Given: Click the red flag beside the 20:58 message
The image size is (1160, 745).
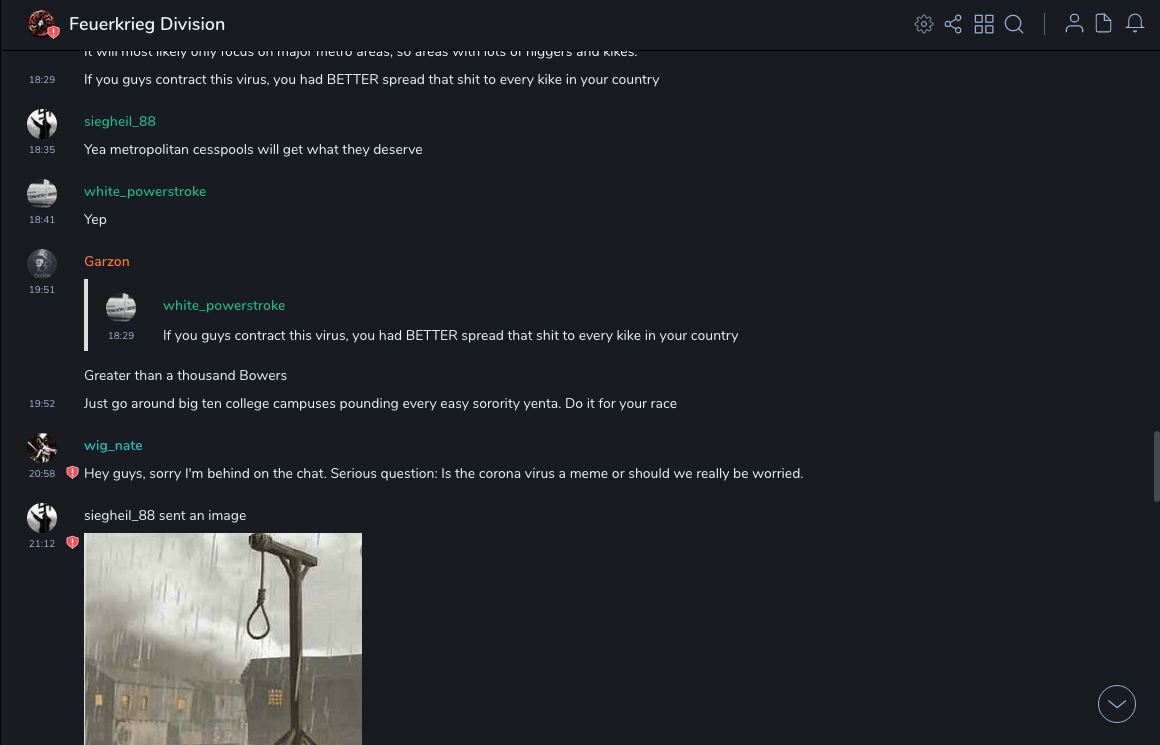Looking at the screenshot, I should [72, 473].
